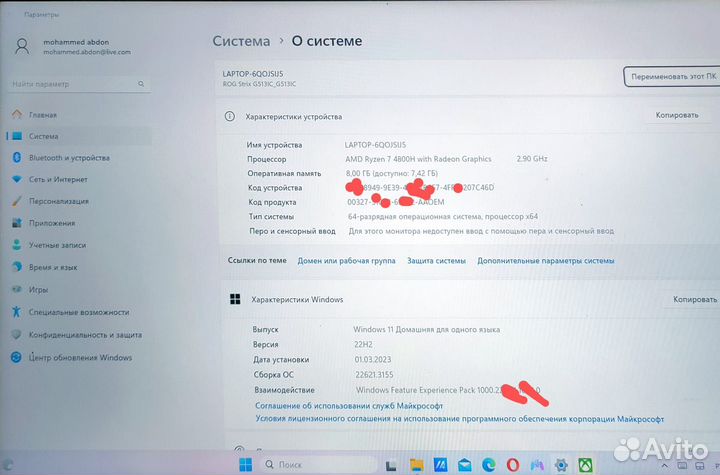The width and height of the screenshot is (720, 475).
Task: Select the 22H2 version value
Action: (363, 344)
